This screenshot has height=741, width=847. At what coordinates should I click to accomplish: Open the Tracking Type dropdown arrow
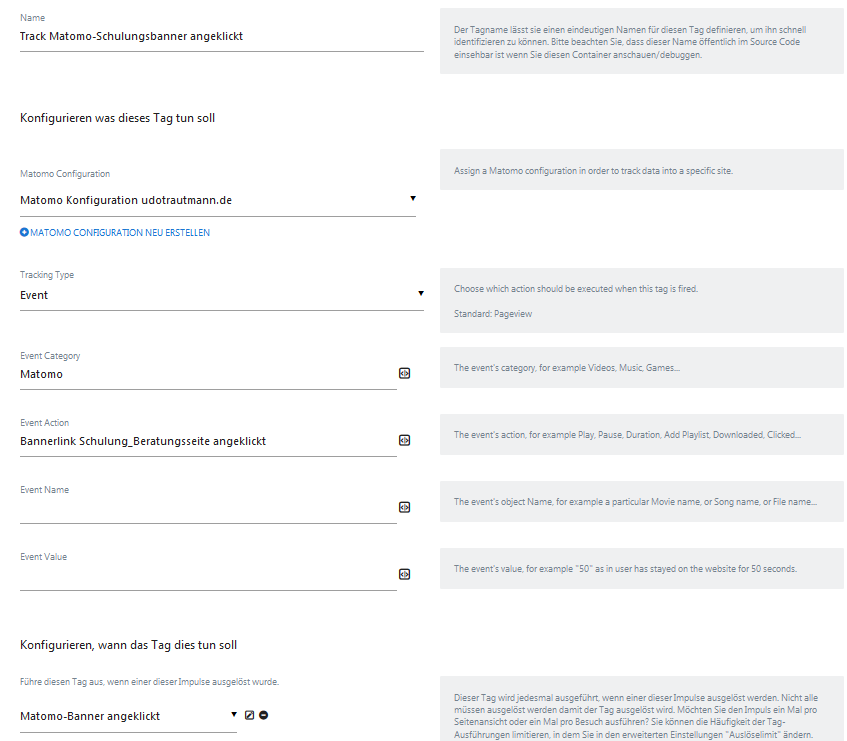tap(421, 293)
